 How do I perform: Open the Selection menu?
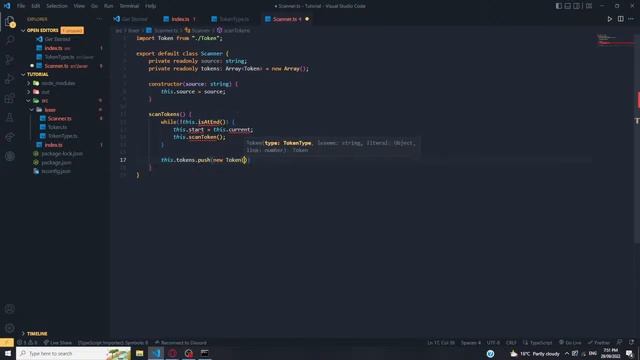[57, 6]
